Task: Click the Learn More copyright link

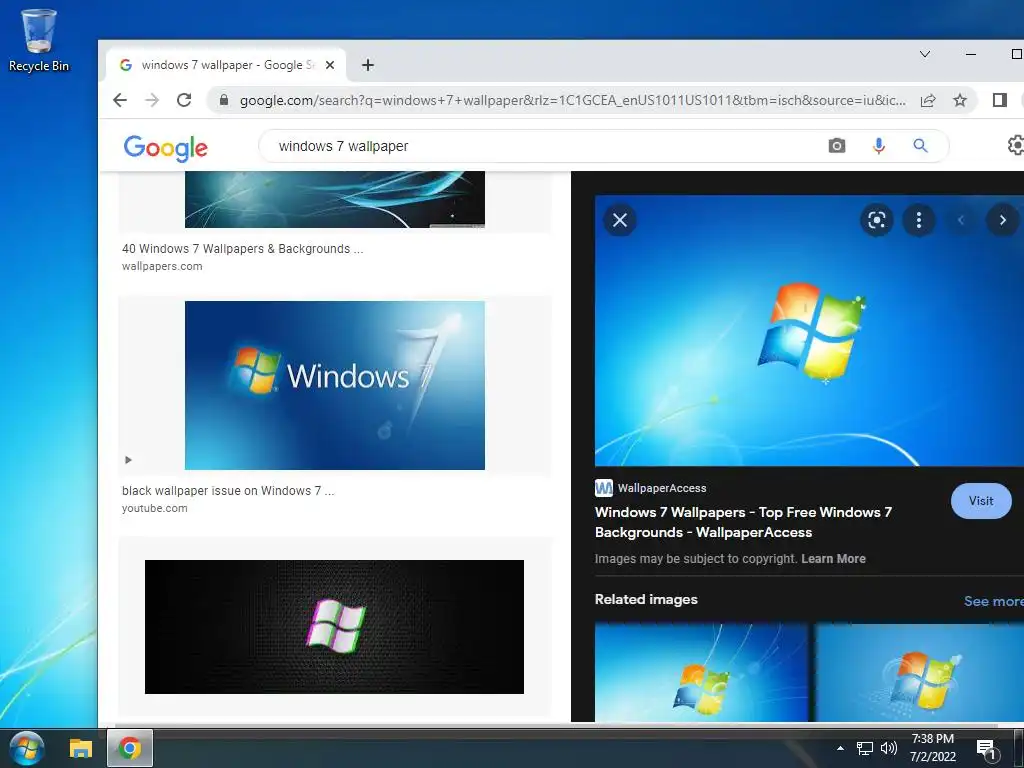Action: (x=833, y=558)
